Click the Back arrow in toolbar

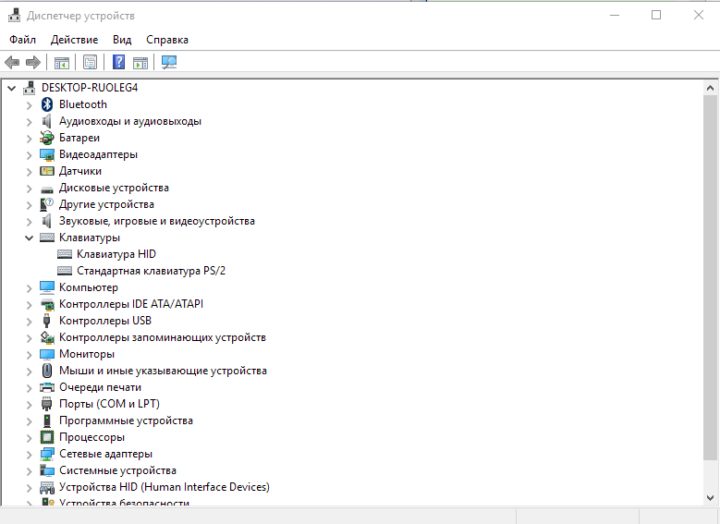13,62
